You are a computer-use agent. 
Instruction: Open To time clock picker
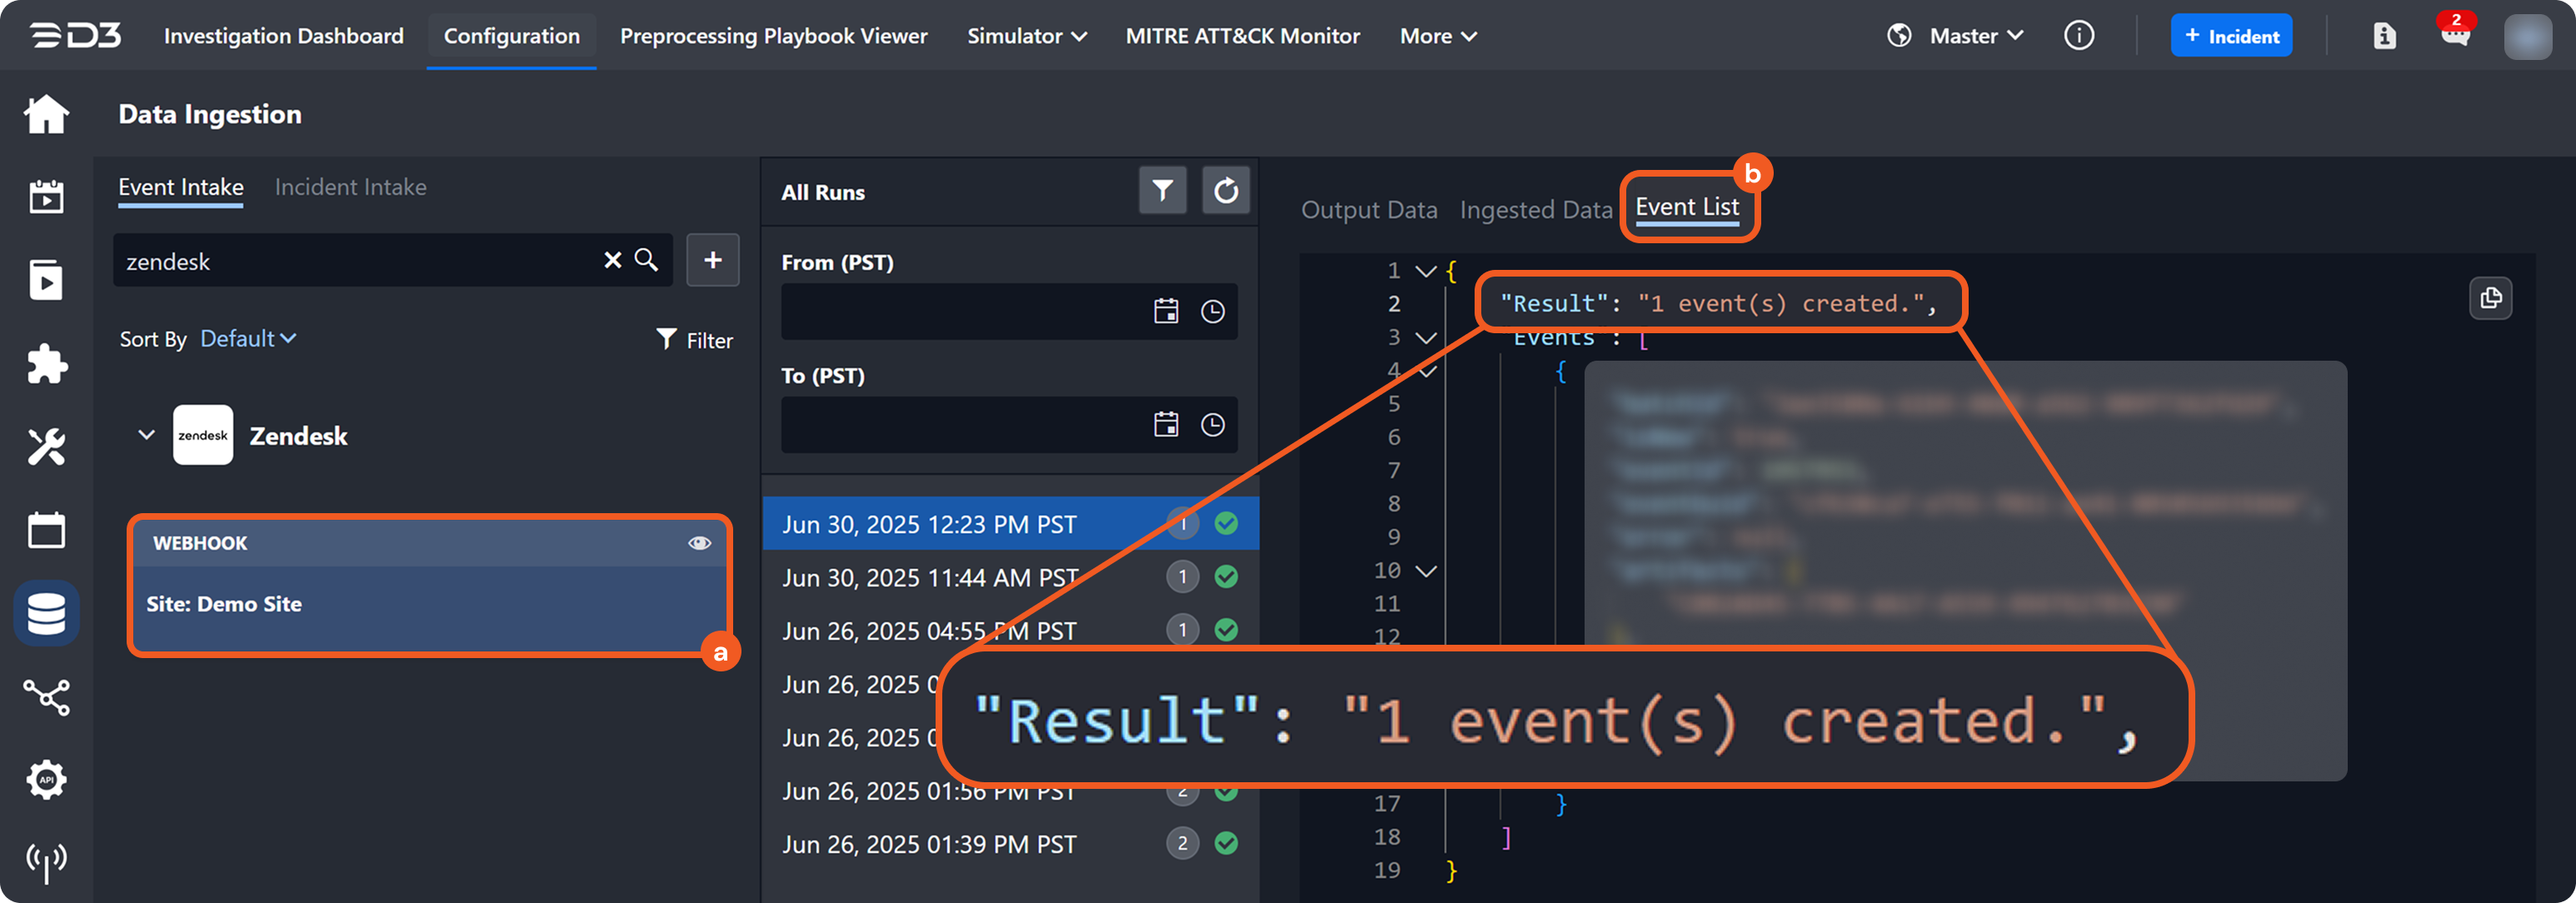[1212, 425]
